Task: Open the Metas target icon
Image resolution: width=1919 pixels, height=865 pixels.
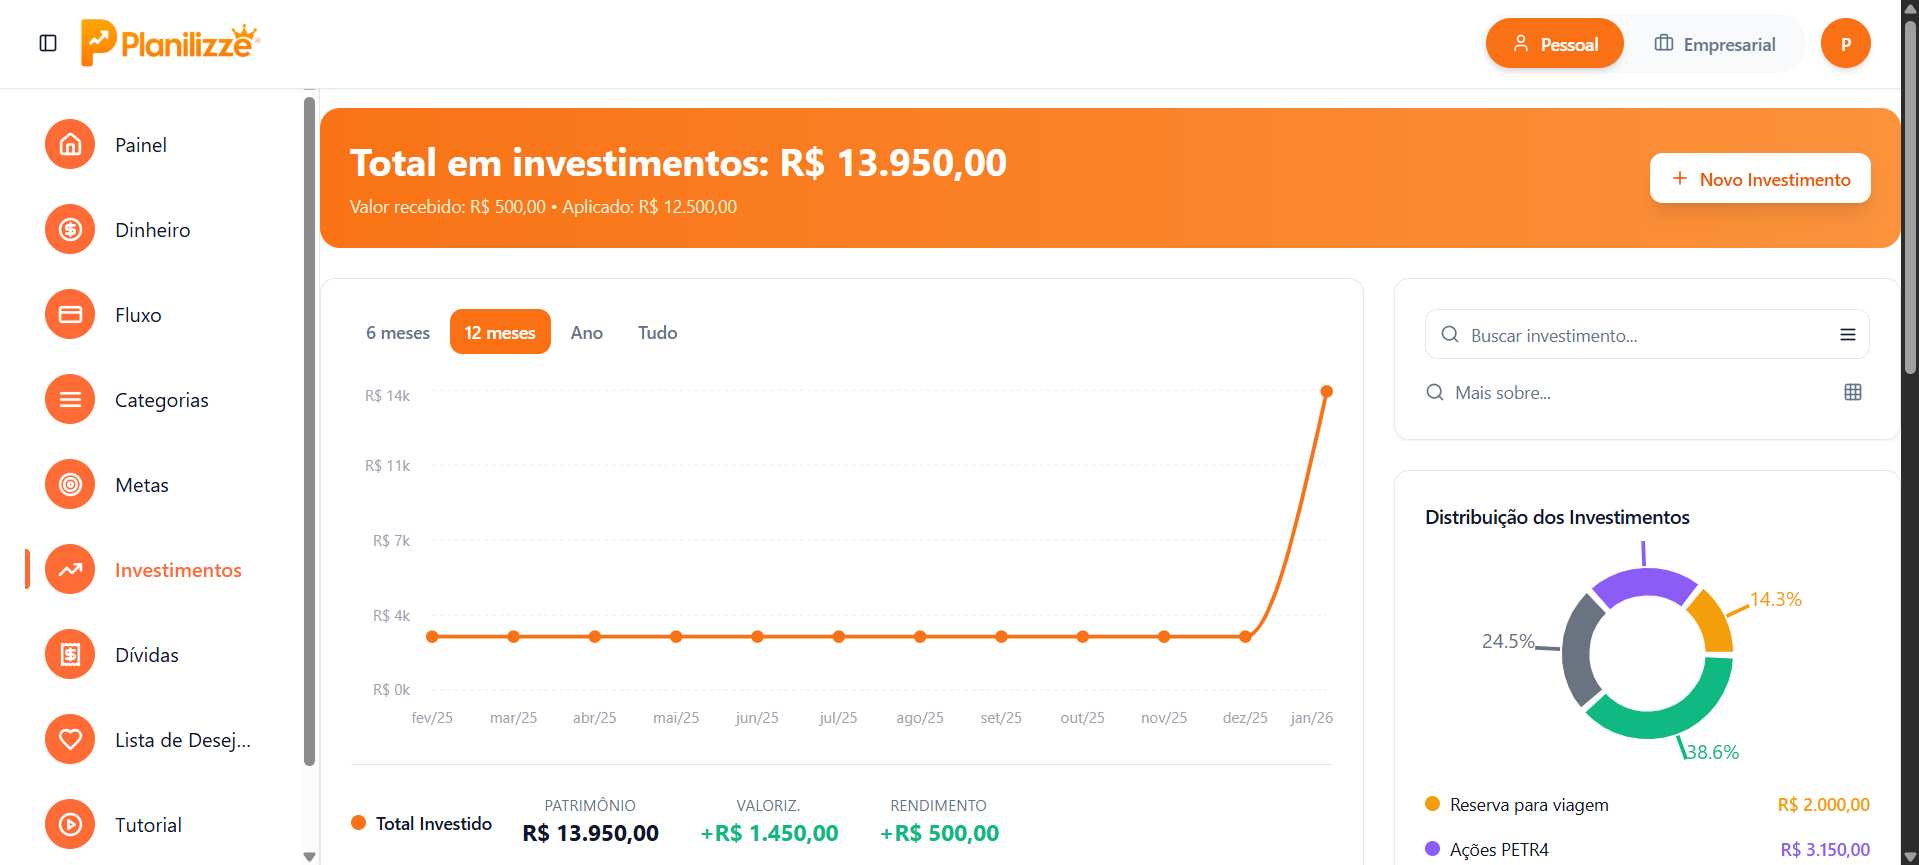Action: point(70,485)
